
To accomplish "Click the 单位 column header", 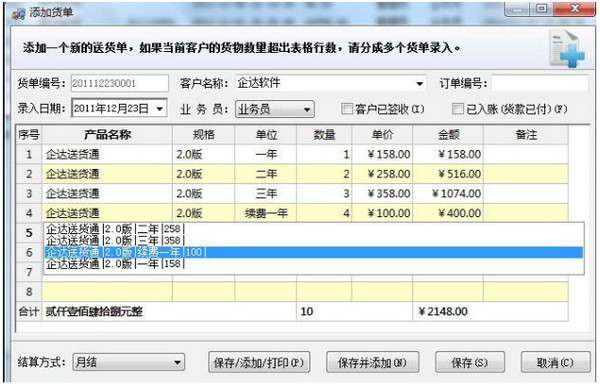I will pos(266,135).
